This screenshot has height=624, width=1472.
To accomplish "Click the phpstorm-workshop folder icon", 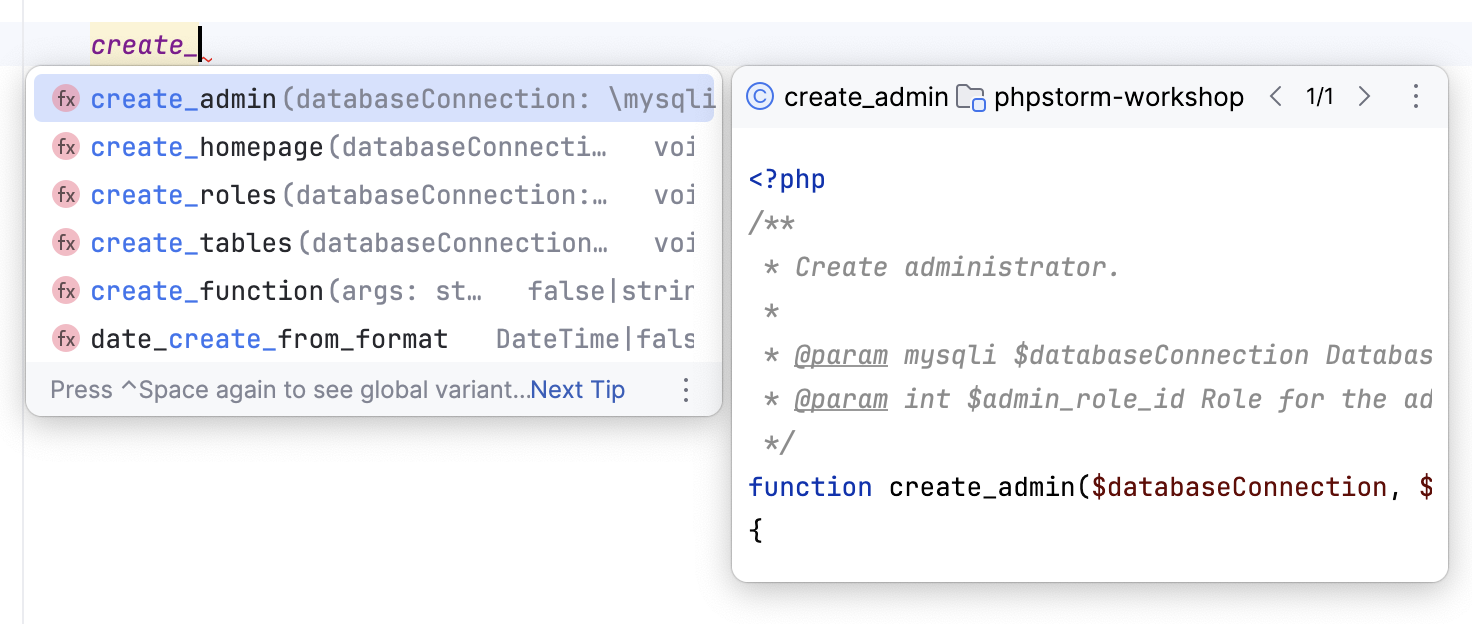I will pyautogui.click(x=971, y=97).
